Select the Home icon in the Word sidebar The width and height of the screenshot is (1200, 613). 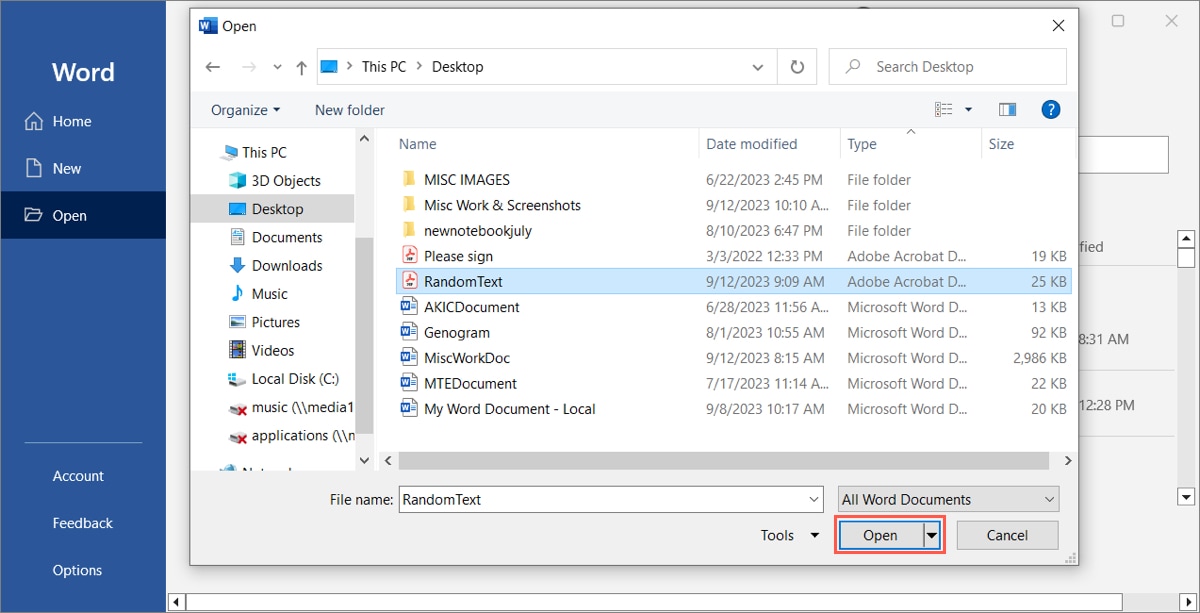[x=32, y=121]
